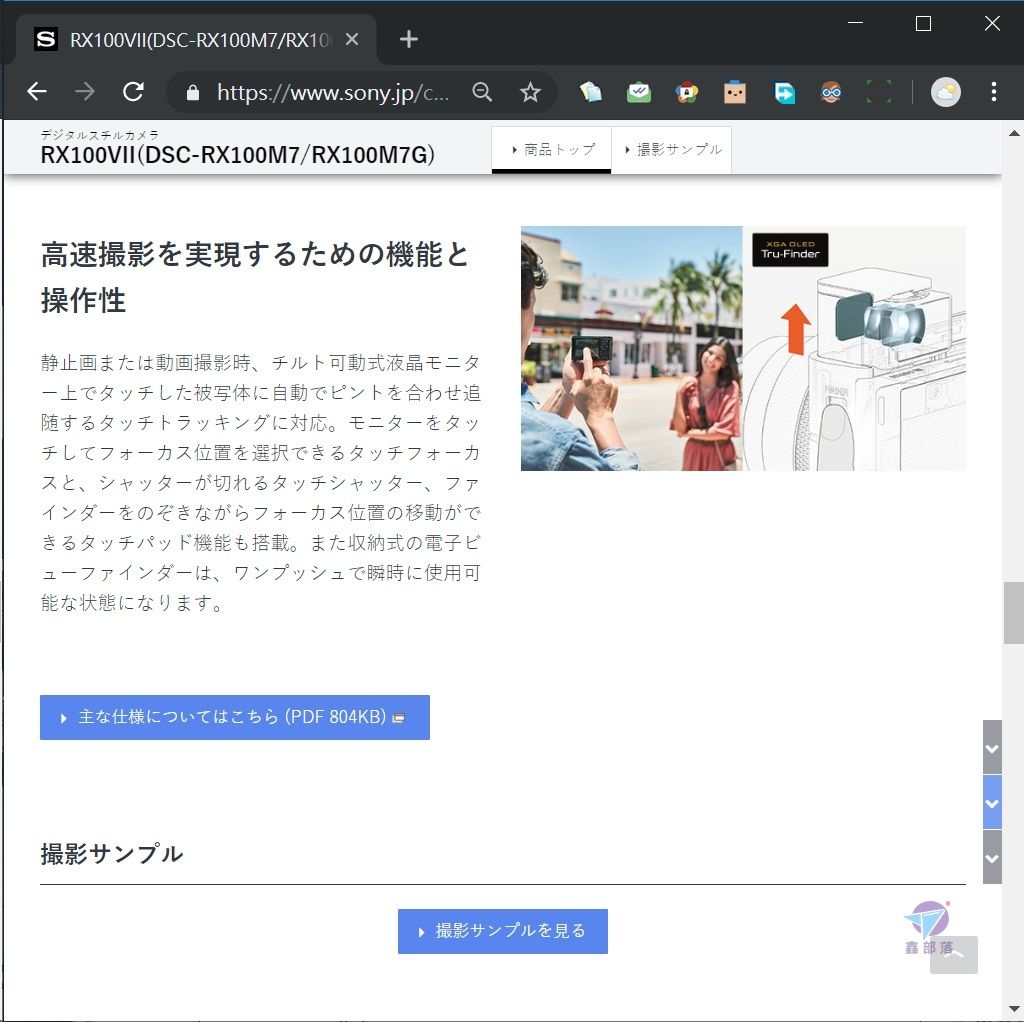The image size is (1024, 1022).
Task: Open the green bracket capture extension
Action: coord(879,92)
